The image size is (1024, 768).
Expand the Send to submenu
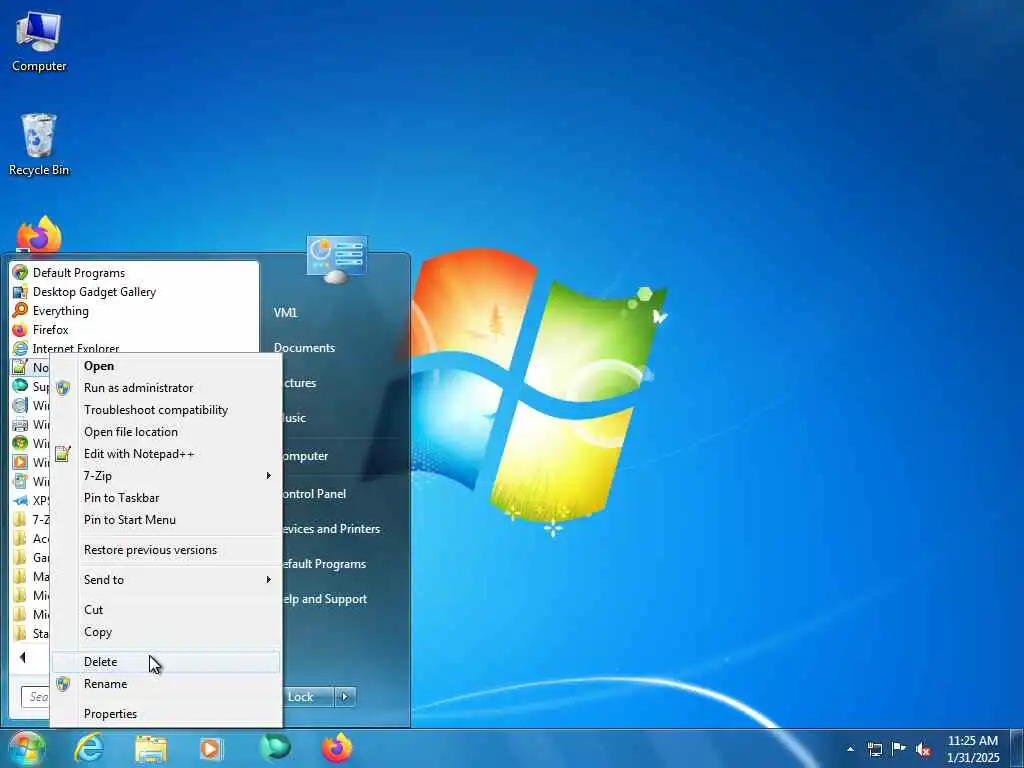(166, 579)
